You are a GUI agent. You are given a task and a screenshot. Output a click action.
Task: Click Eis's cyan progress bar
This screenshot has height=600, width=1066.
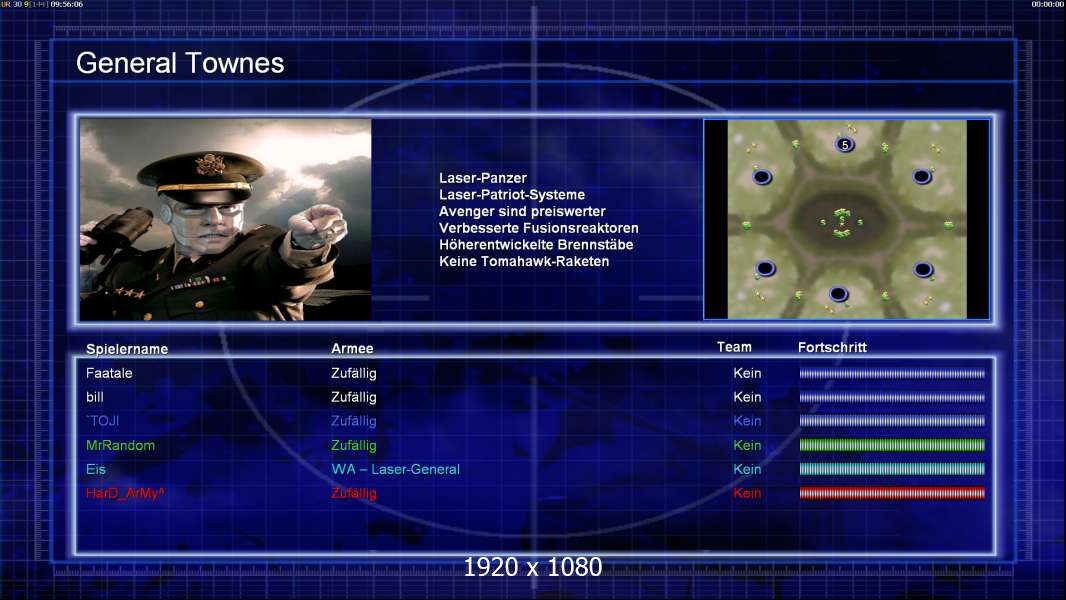point(892,469)
